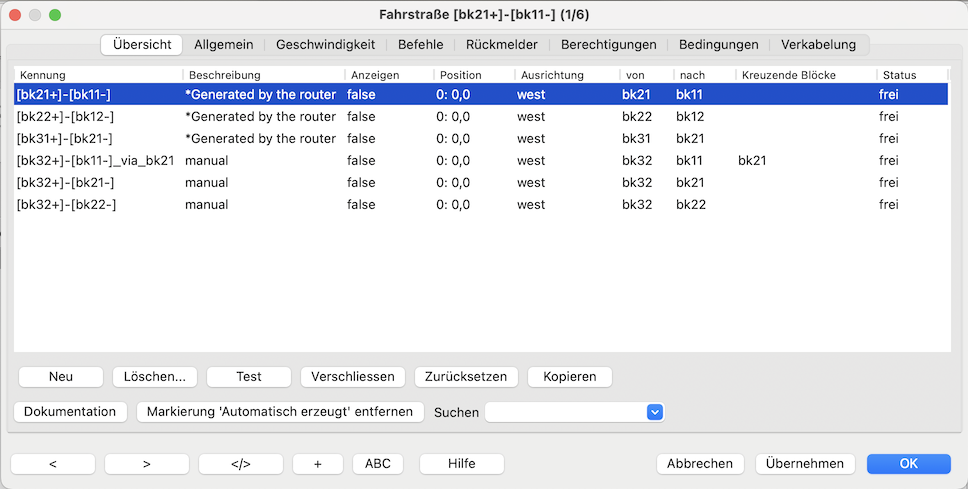The image size is (968, 489).
Task: Remove 'Automatisch erzeugt' marking button
Action: click(280, 412)
